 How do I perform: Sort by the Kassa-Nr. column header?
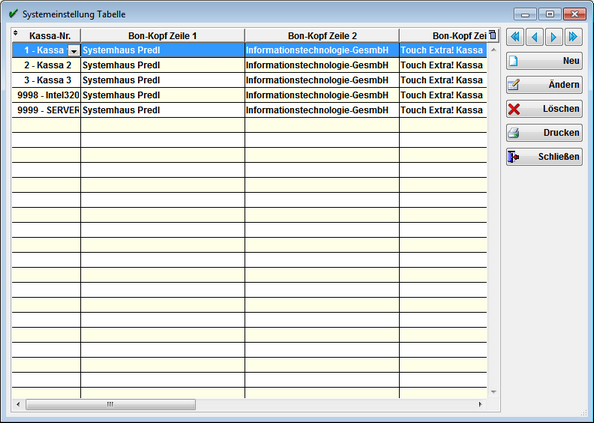tap(46, 36)
